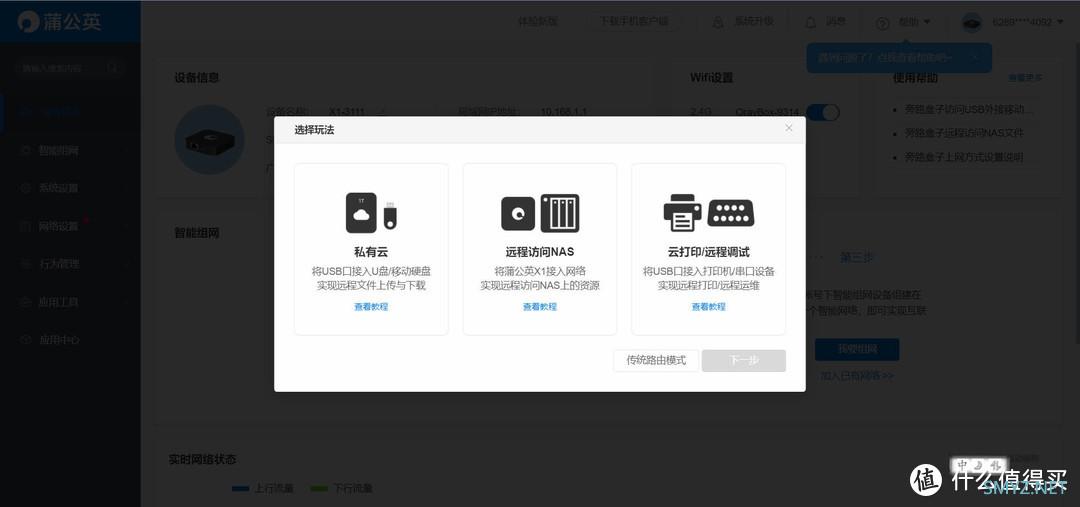Click the device thumbnail in 设备信息

[209, 139]
